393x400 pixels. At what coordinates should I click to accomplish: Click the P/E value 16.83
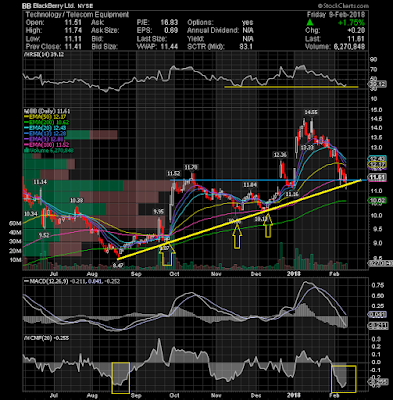(x=169, y=23)
